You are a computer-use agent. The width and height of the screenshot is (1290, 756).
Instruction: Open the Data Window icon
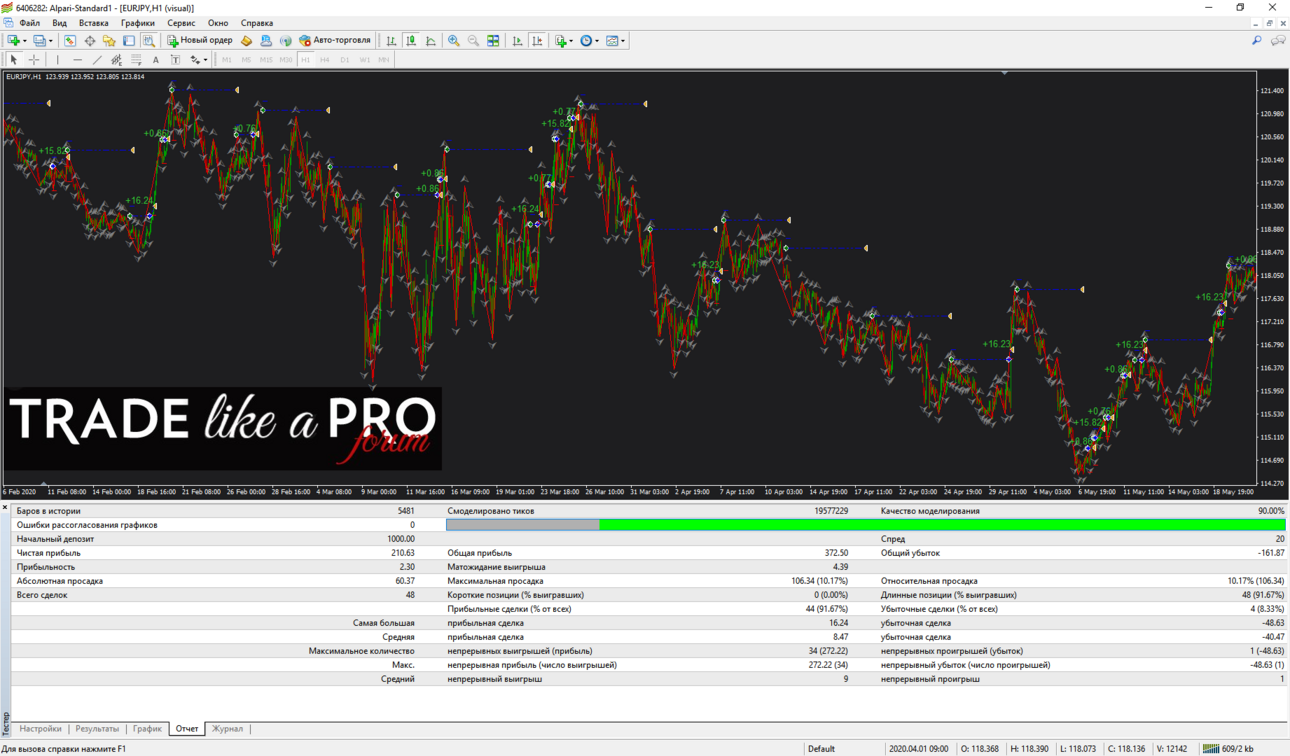90,41
